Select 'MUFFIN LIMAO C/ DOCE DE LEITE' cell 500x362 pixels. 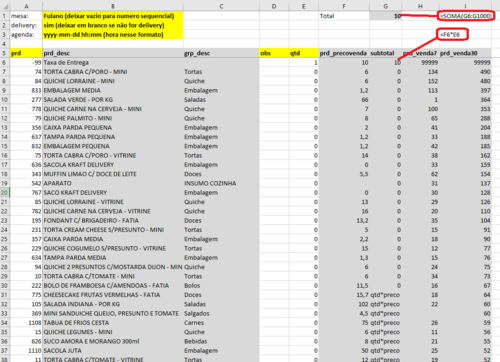[113, 174]
